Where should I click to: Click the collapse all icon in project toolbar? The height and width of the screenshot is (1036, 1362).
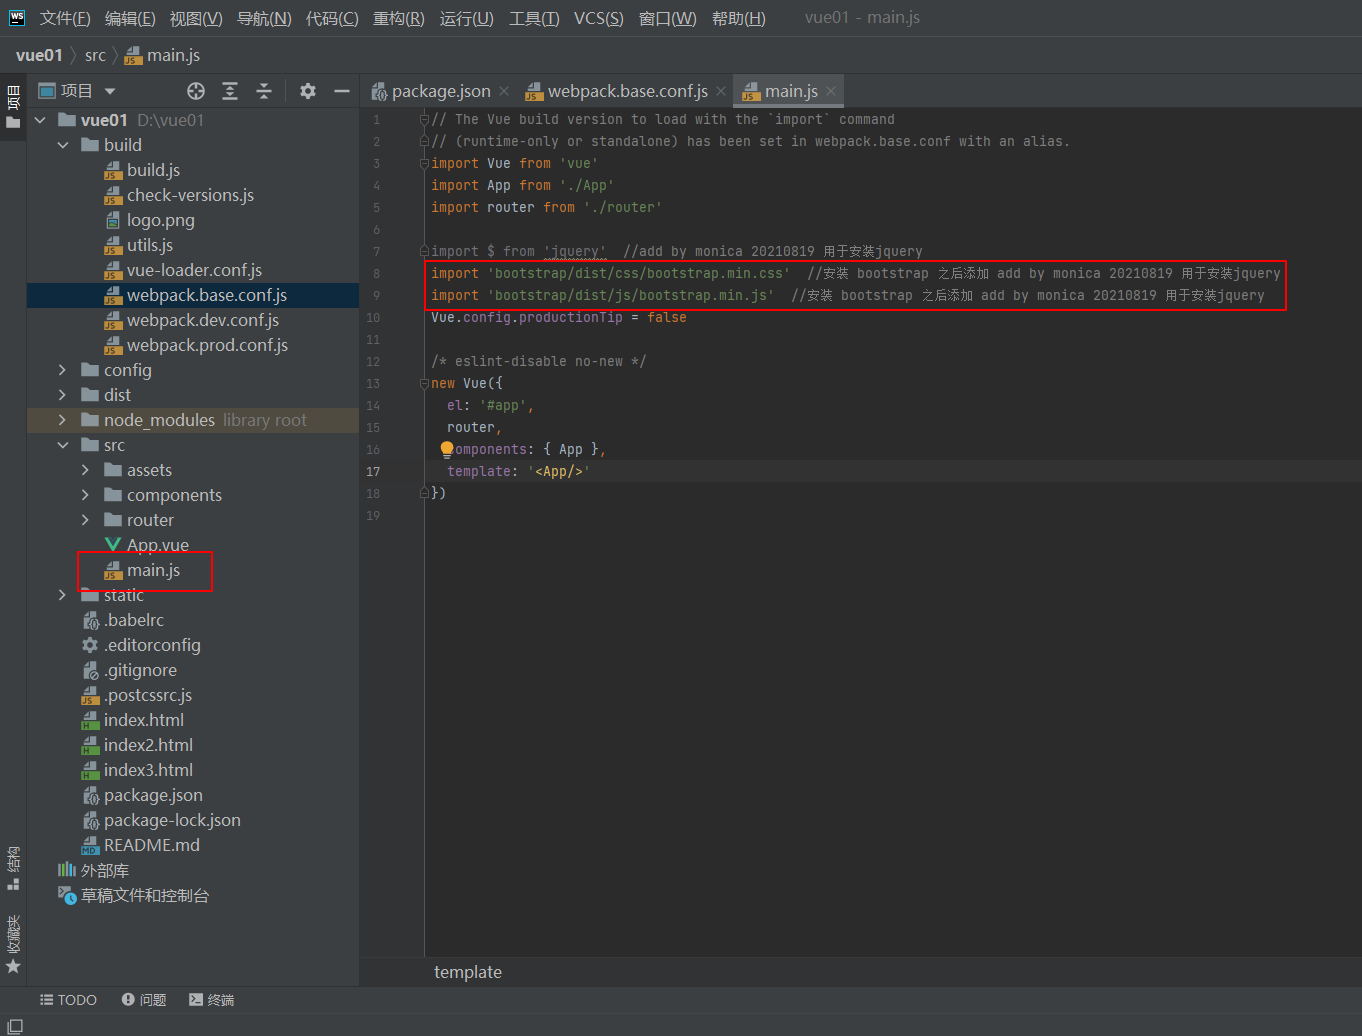click(264, 91)
